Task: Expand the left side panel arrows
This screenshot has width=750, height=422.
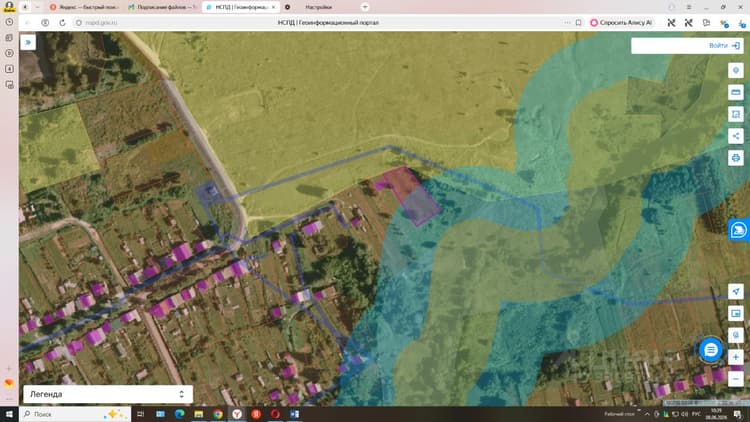Action: tap(28, 42)
